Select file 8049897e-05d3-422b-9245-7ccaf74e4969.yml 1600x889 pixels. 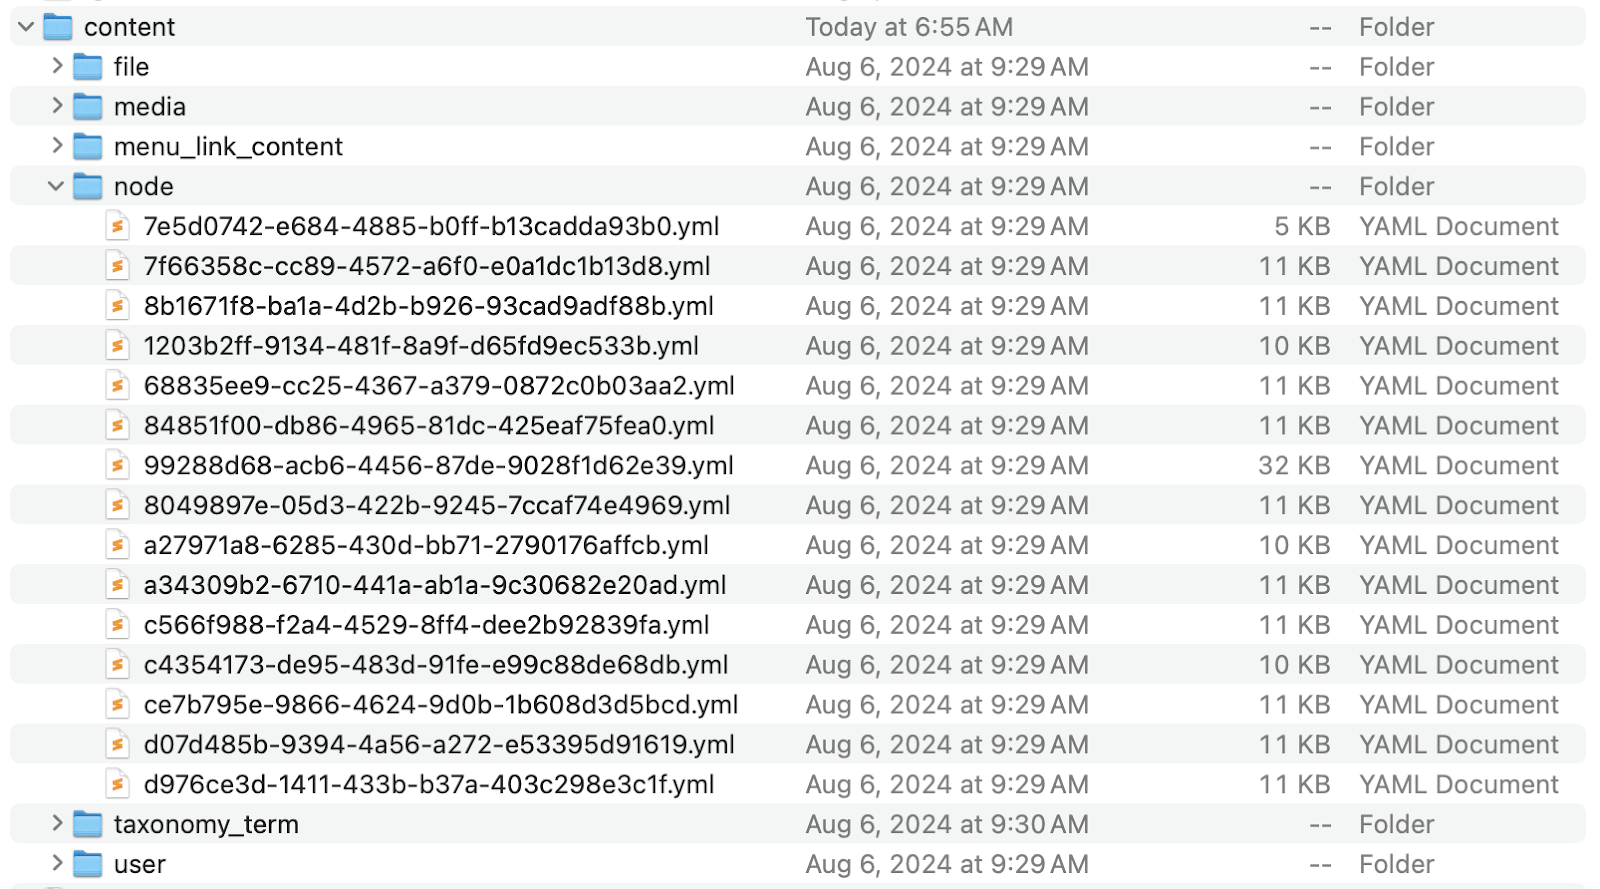pyautogui.click(x=437, y=505)
